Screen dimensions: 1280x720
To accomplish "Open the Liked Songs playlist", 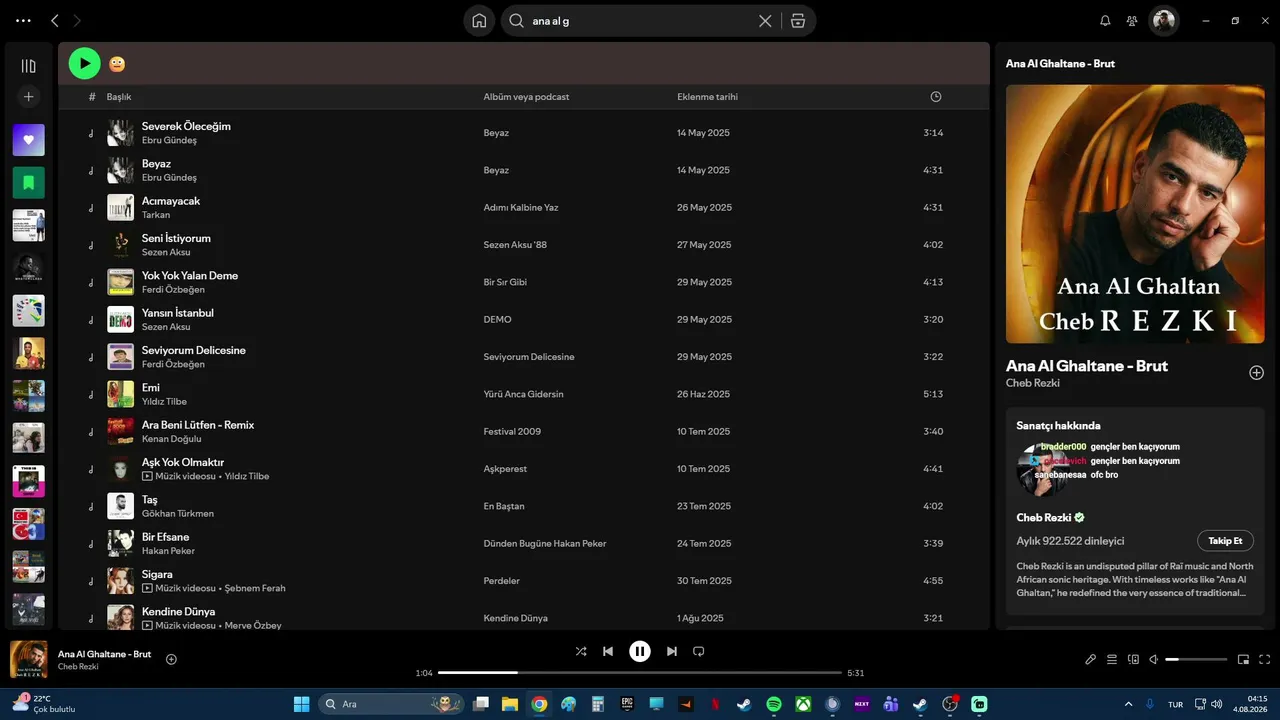I will (x=28, y=140).
